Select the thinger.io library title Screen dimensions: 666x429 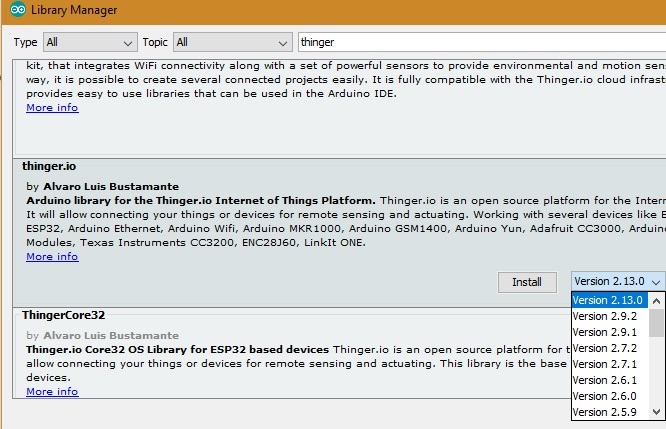click(49, 166)
